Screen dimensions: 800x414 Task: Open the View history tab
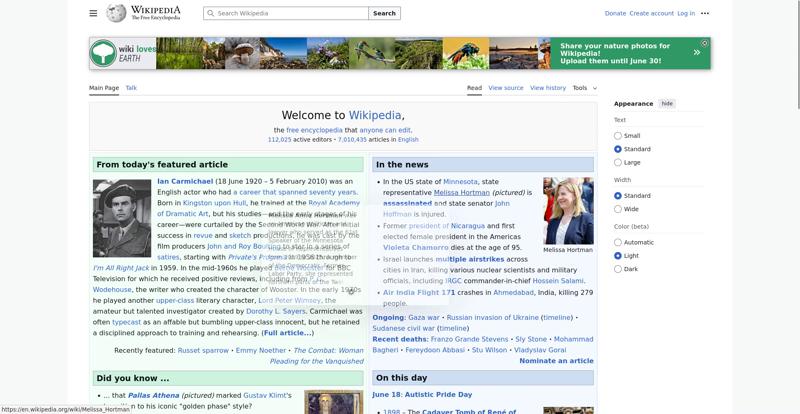click(547, 88)
